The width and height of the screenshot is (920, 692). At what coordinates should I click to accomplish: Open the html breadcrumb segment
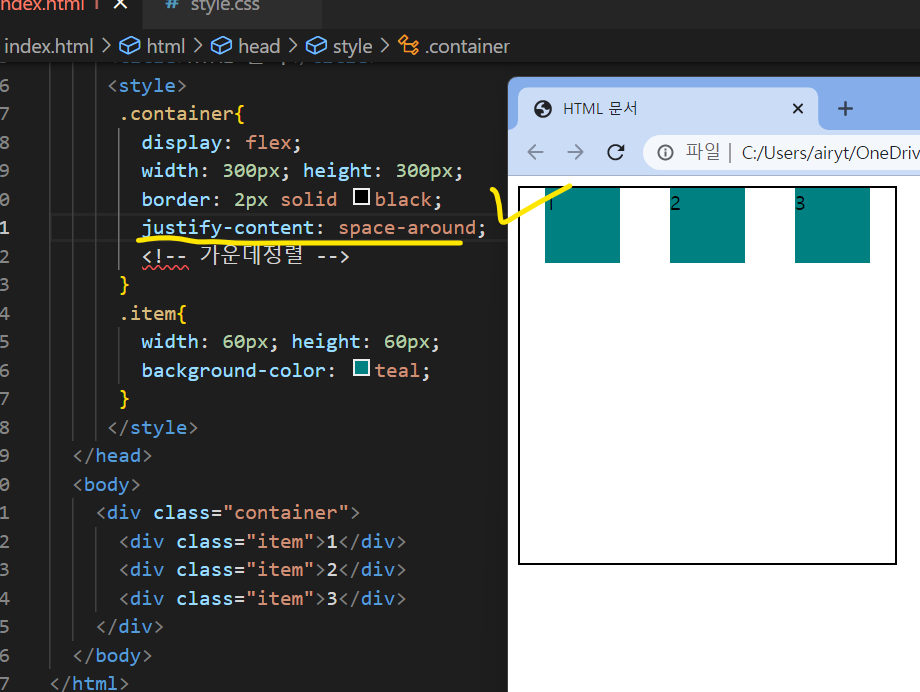(165, 46)
